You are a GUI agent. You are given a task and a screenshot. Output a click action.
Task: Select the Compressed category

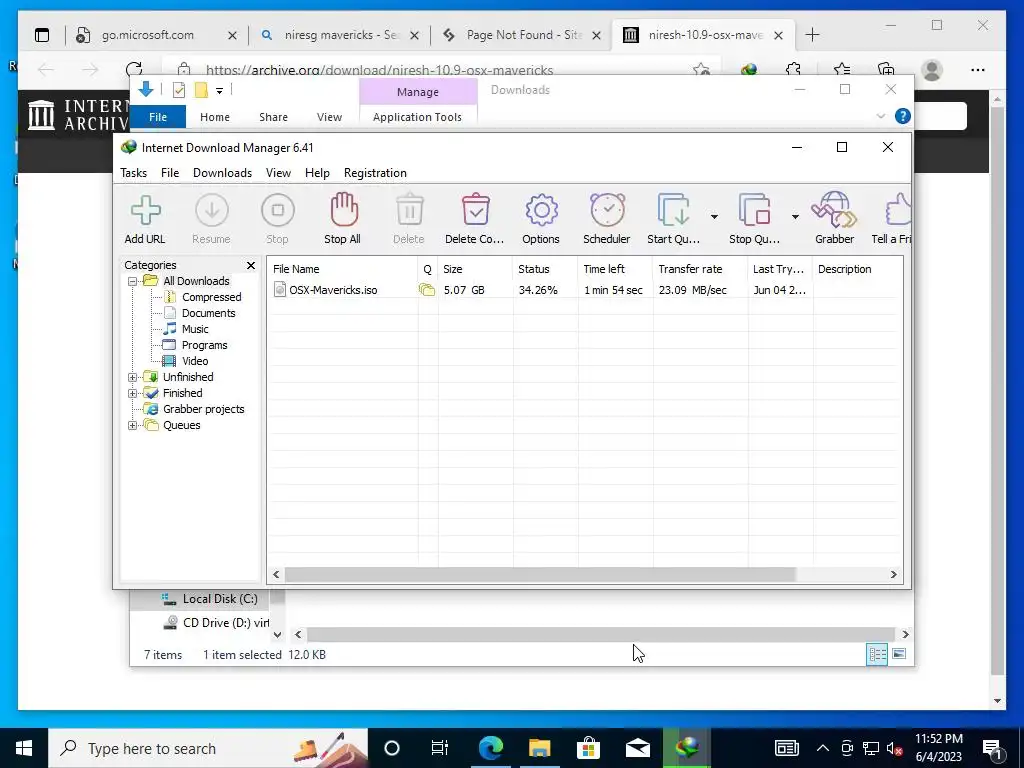point(211,297)
